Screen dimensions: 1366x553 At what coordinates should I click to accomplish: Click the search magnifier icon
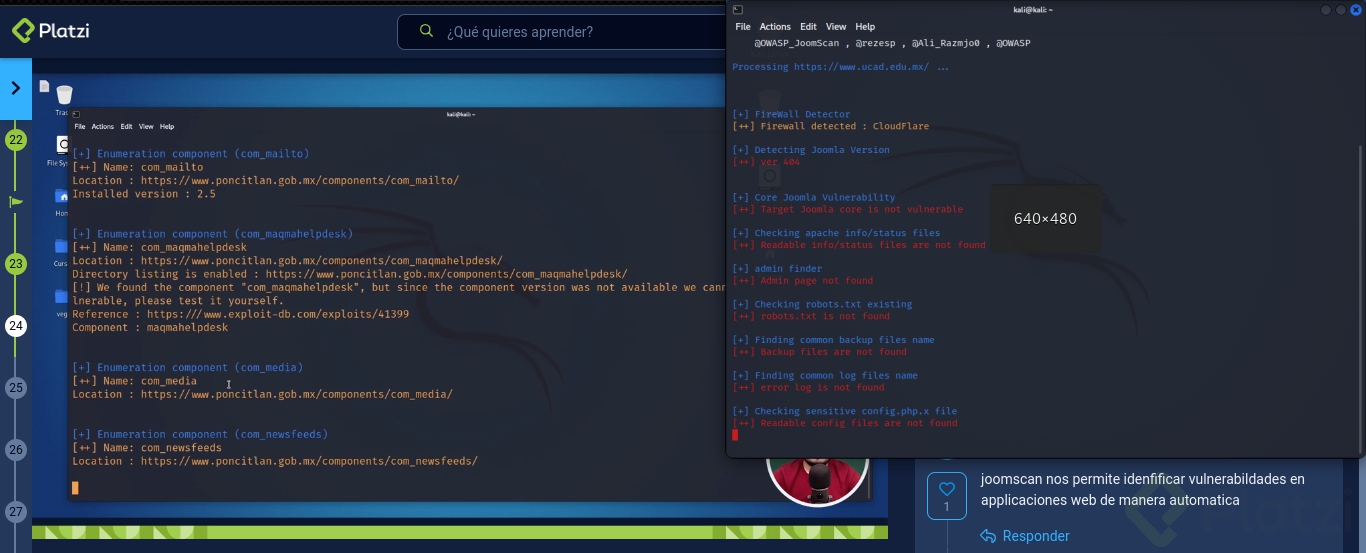pyautogui.click(x=426, y=32)
